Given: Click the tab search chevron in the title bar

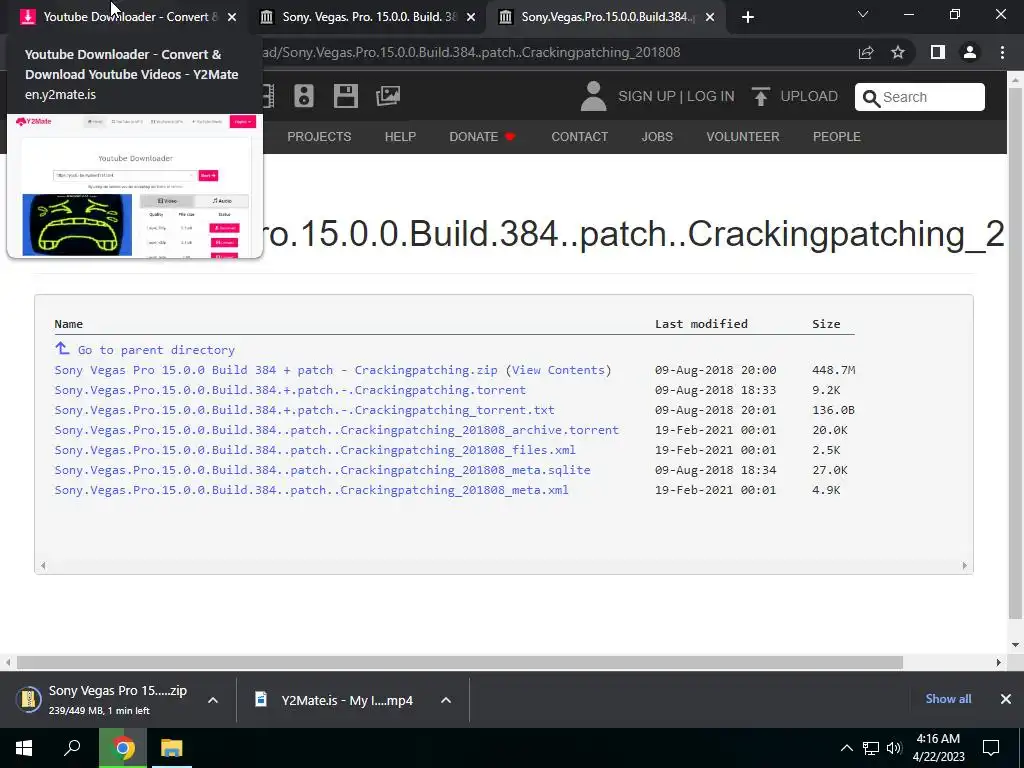Looking at the screenshot, I should click(863, 14).
